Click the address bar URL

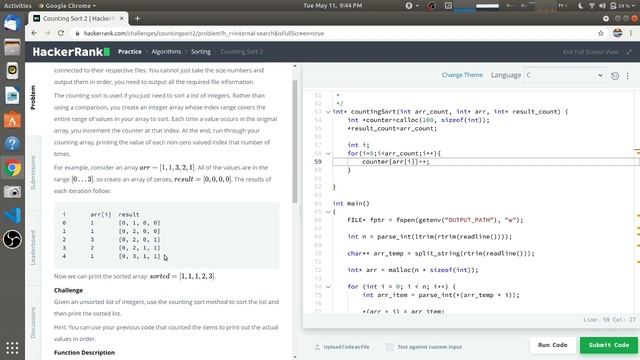click(204, 33)
